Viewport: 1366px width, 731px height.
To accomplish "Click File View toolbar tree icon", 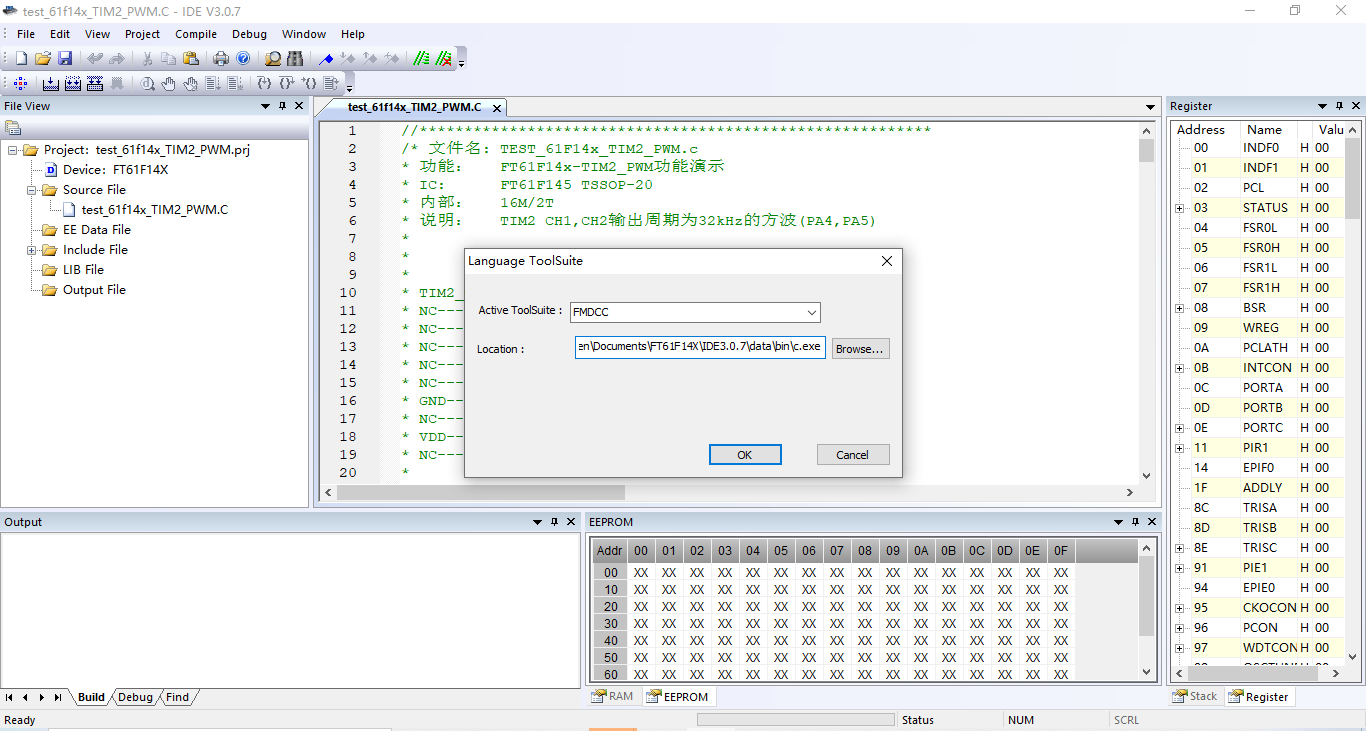I will click(x=13, y=127).
